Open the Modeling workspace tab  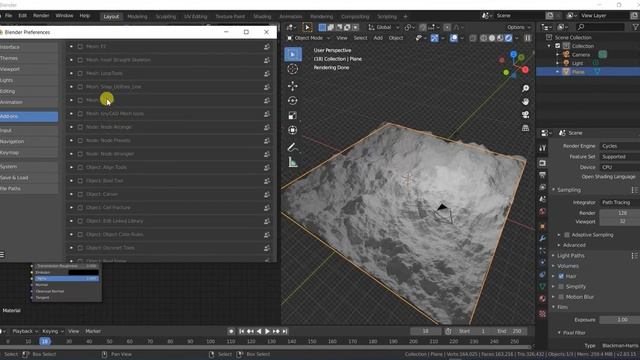click(x=137, y=16)
